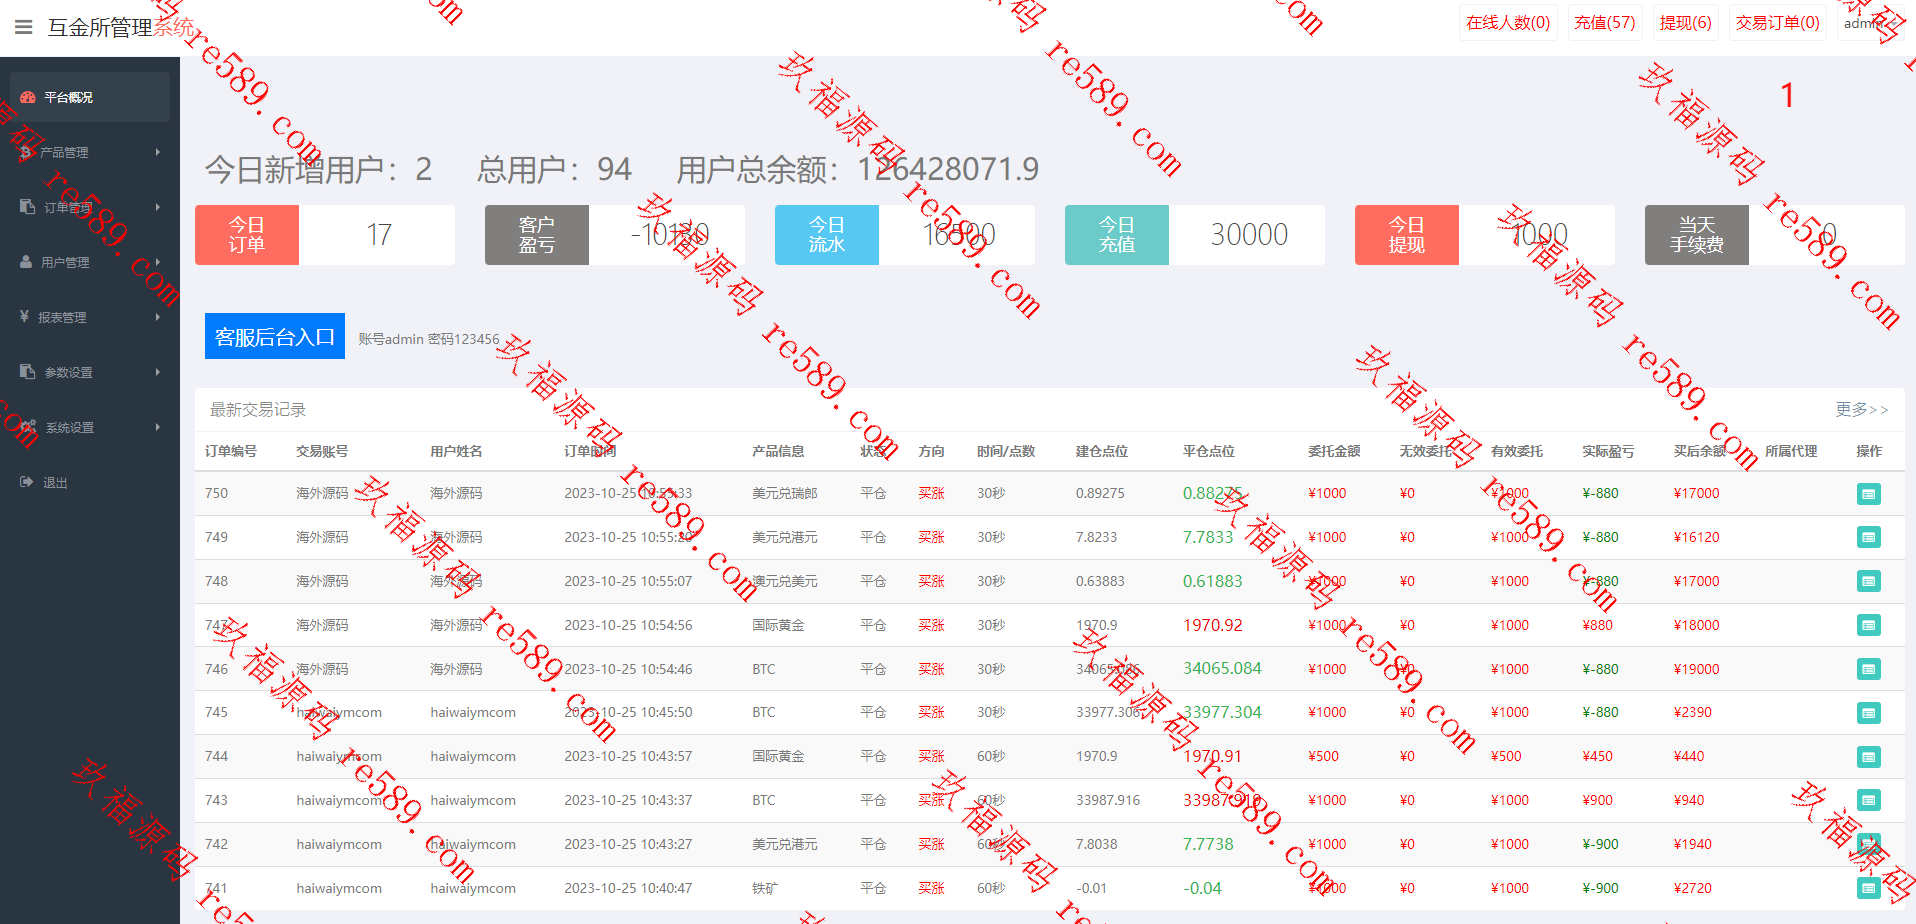The image size is (1916, 924).
Task: Expand the 产品管理 sidebar menu
Action: [x=90, y=152]
